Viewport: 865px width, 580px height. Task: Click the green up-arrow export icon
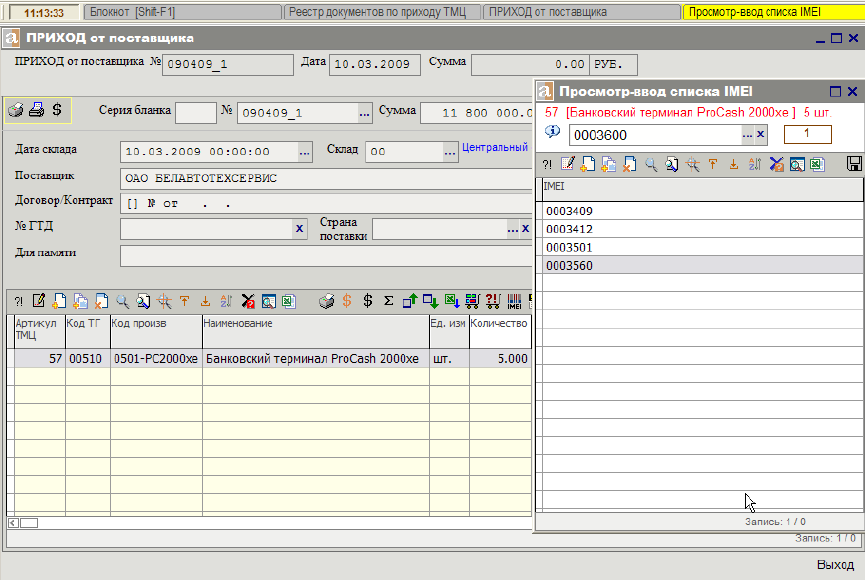click(410, 301)
